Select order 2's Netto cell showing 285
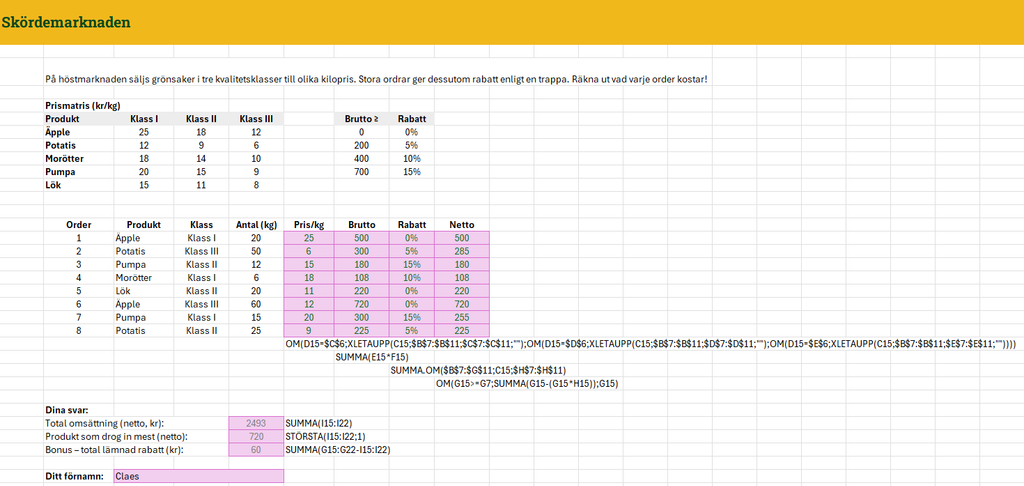 pyautogui.click(x=462, y=251)
